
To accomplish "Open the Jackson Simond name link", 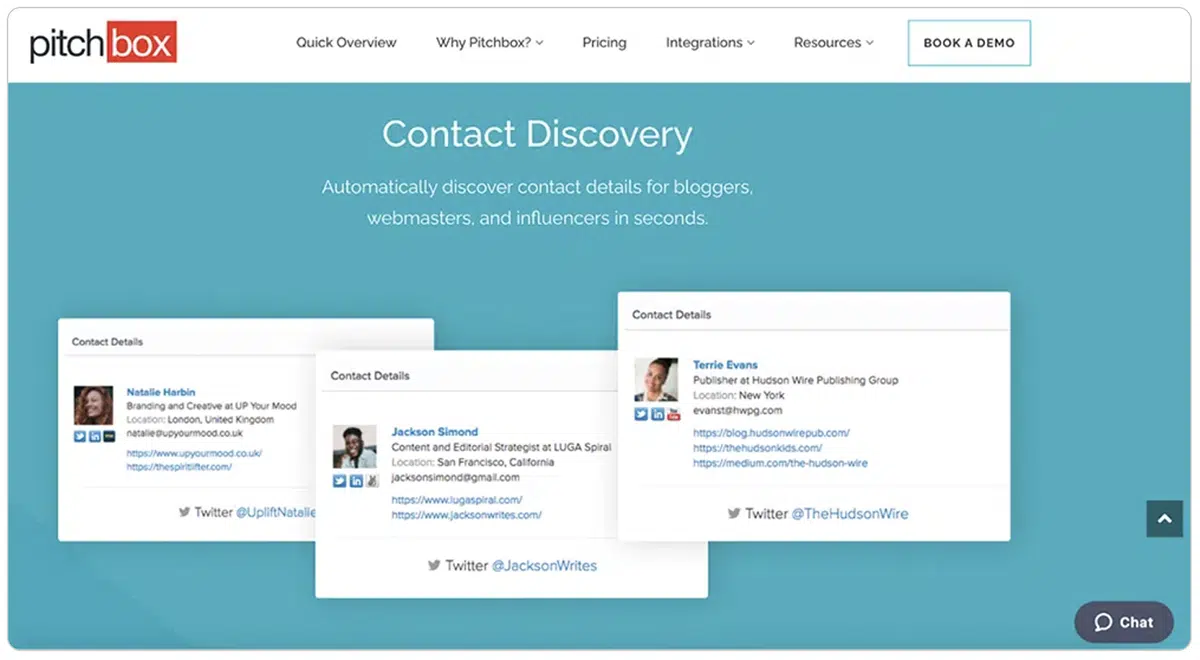I will coord(435,432).
